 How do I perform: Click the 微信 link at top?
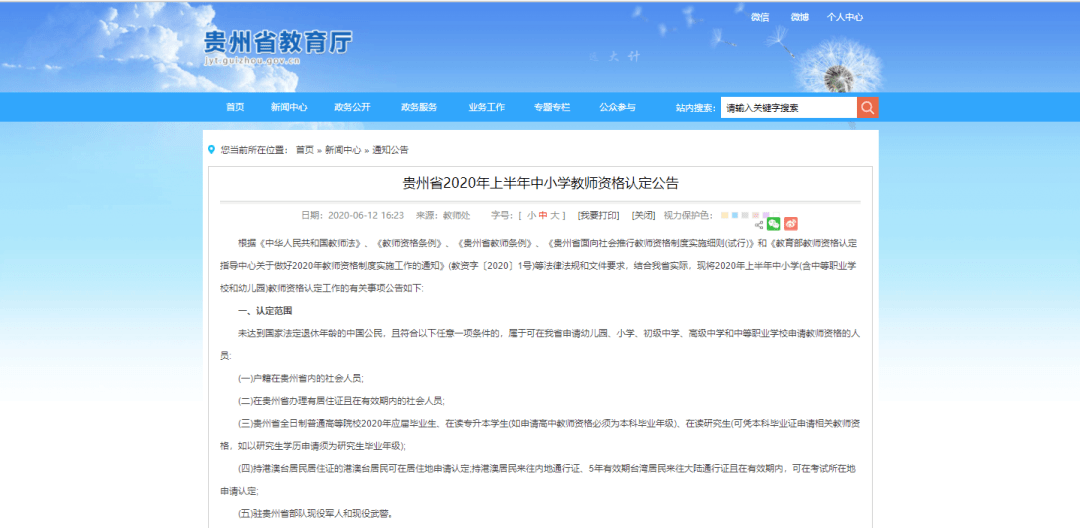click(x=760, y=17)
